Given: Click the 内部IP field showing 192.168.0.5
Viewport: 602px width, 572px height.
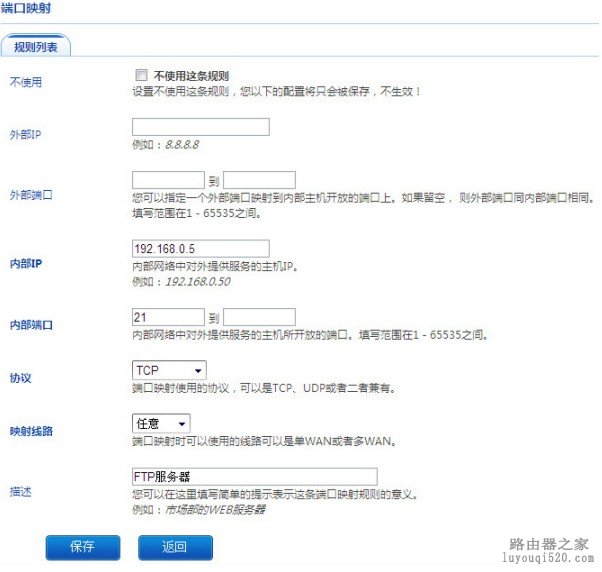Looking at the screenshot, I should pyautogui.click(x=200, y=248).
